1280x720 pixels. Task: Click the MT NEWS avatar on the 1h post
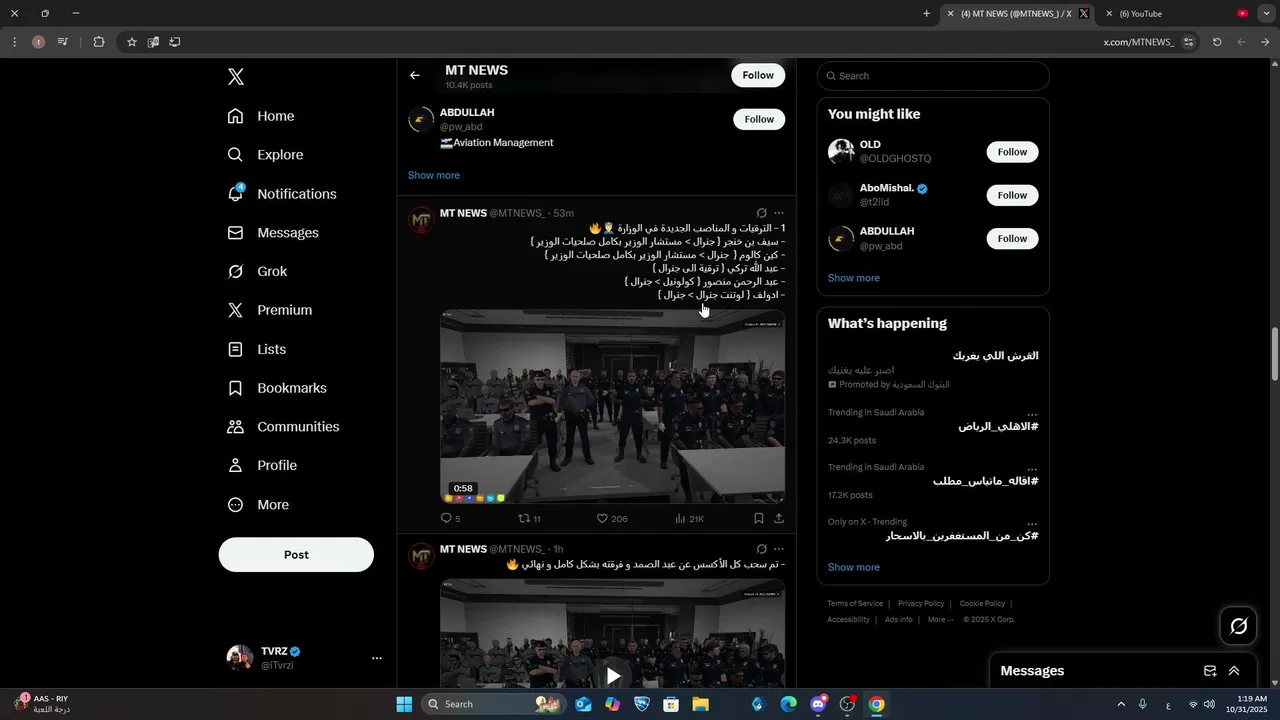click(421, 556)
